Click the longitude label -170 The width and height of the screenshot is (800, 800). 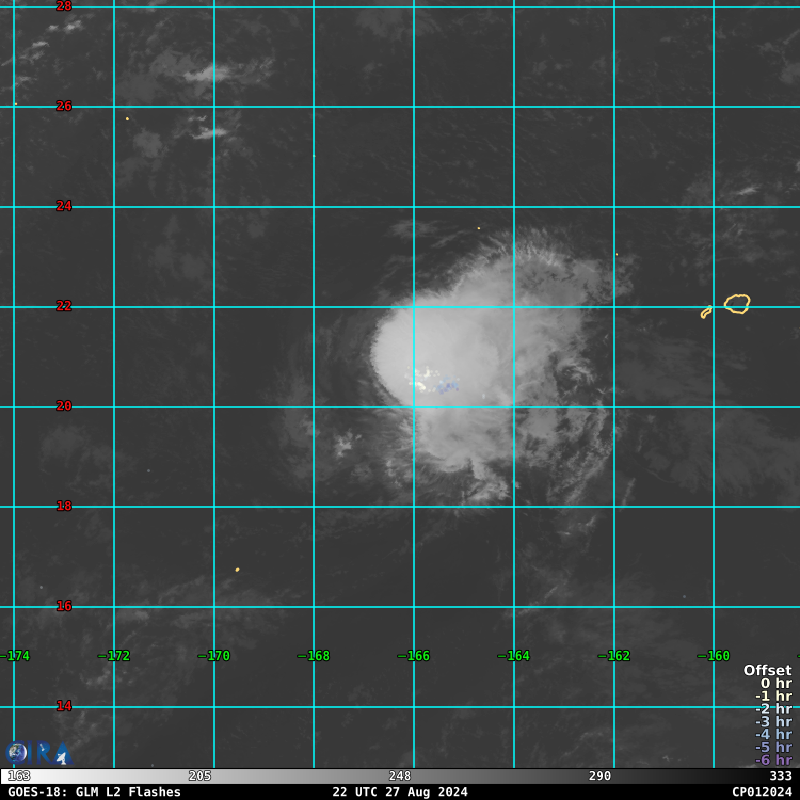(x=214, y=656)
